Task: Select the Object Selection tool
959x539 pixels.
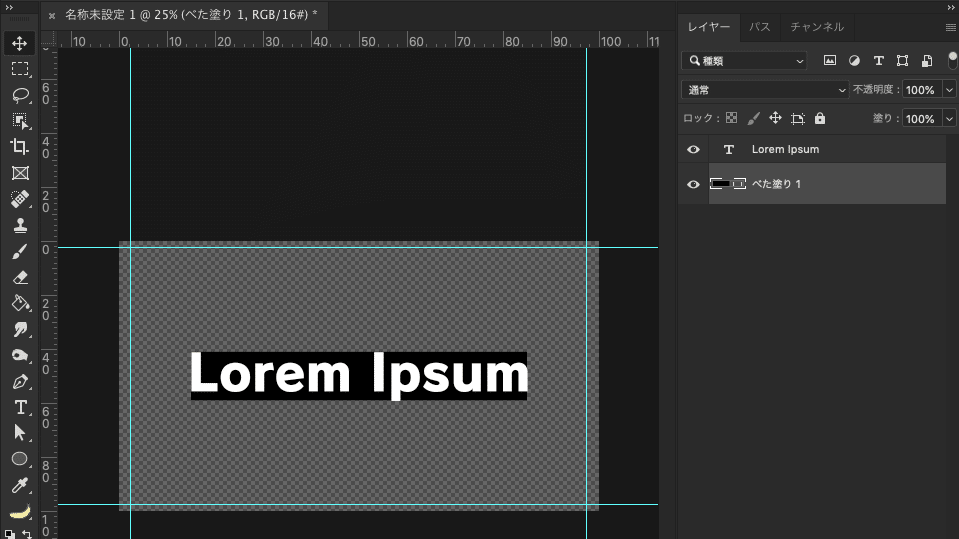Action: point(20,121)
